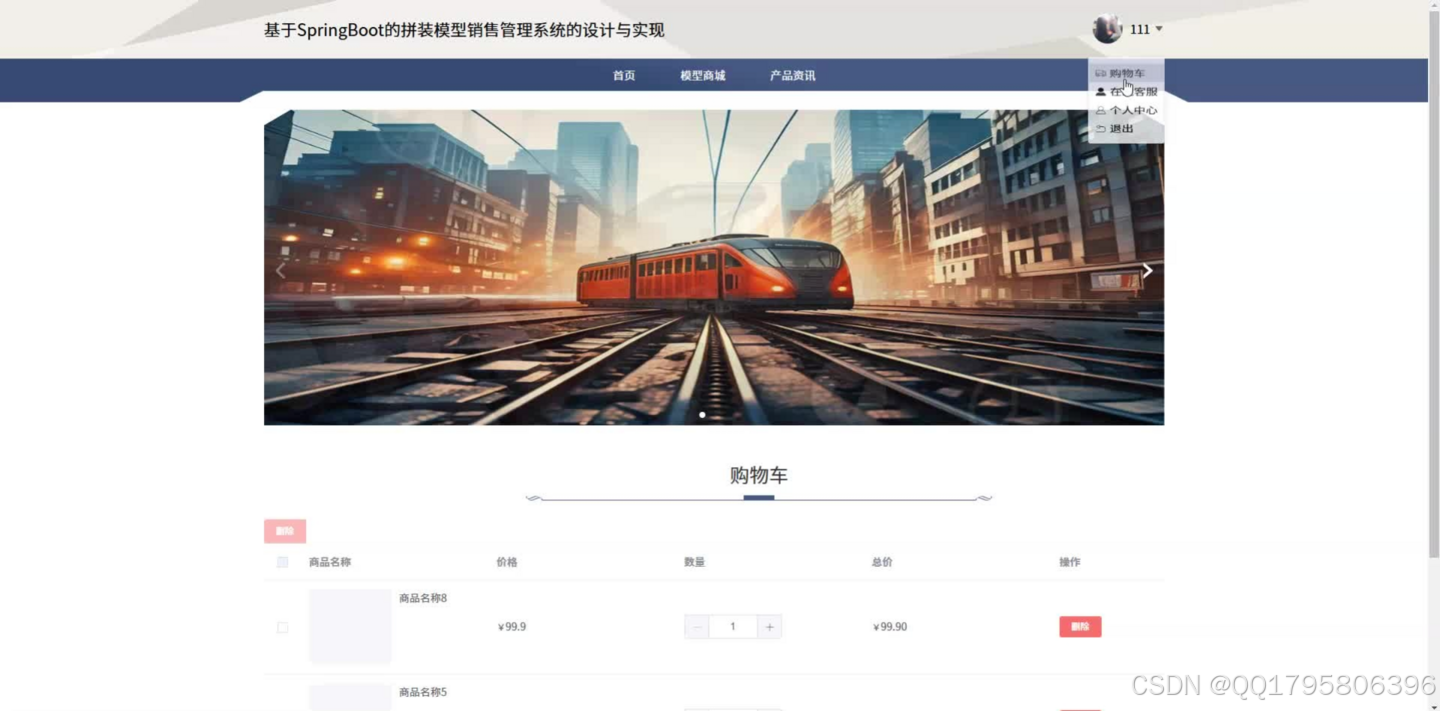Go to the 首页 tab

[x=624, y=76]
